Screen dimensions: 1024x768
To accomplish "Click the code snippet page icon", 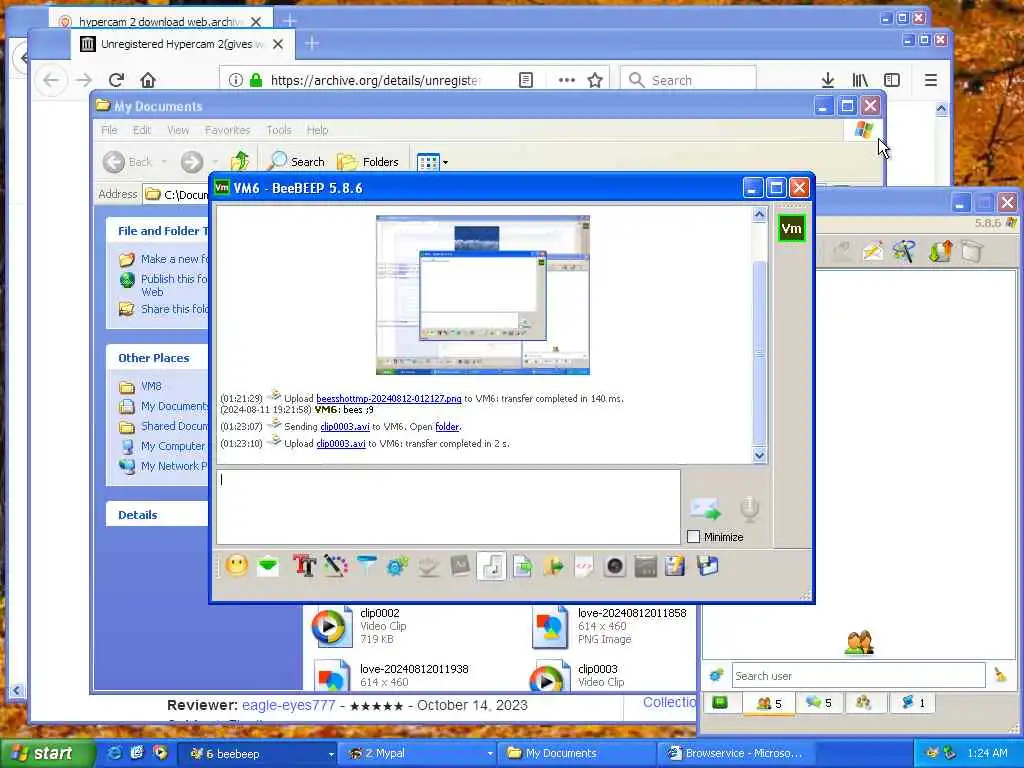I will pyautogui.click(x=584, y=566).
